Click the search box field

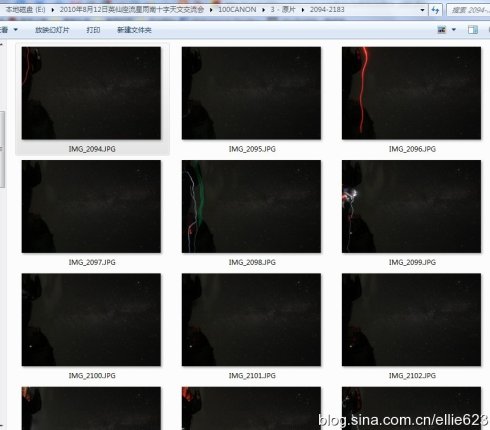[469, 10]
